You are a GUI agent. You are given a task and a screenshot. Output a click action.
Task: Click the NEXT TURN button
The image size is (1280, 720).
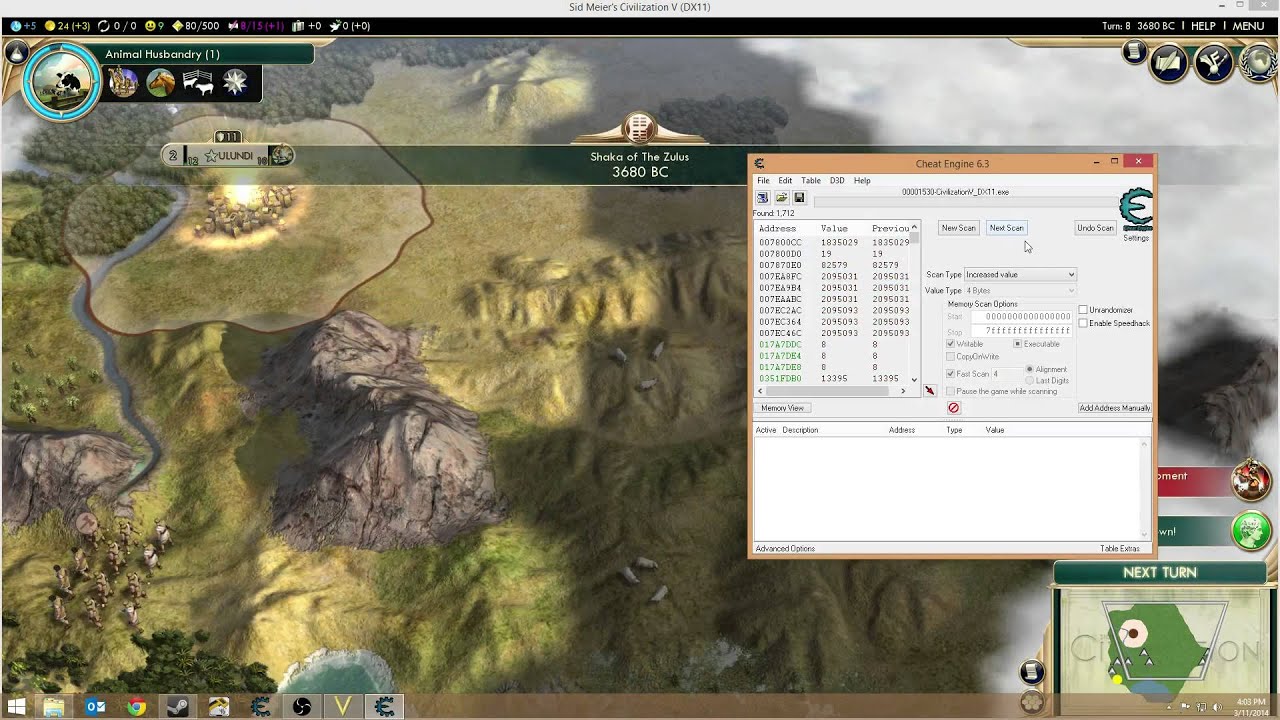point(1159,573)
